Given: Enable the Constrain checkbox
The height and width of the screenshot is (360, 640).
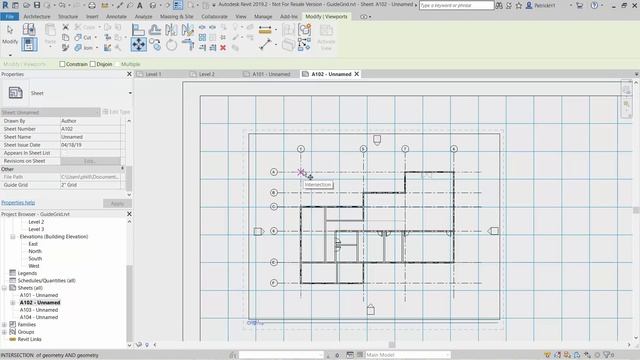Looking at the screenshot, I should point(62,64).
